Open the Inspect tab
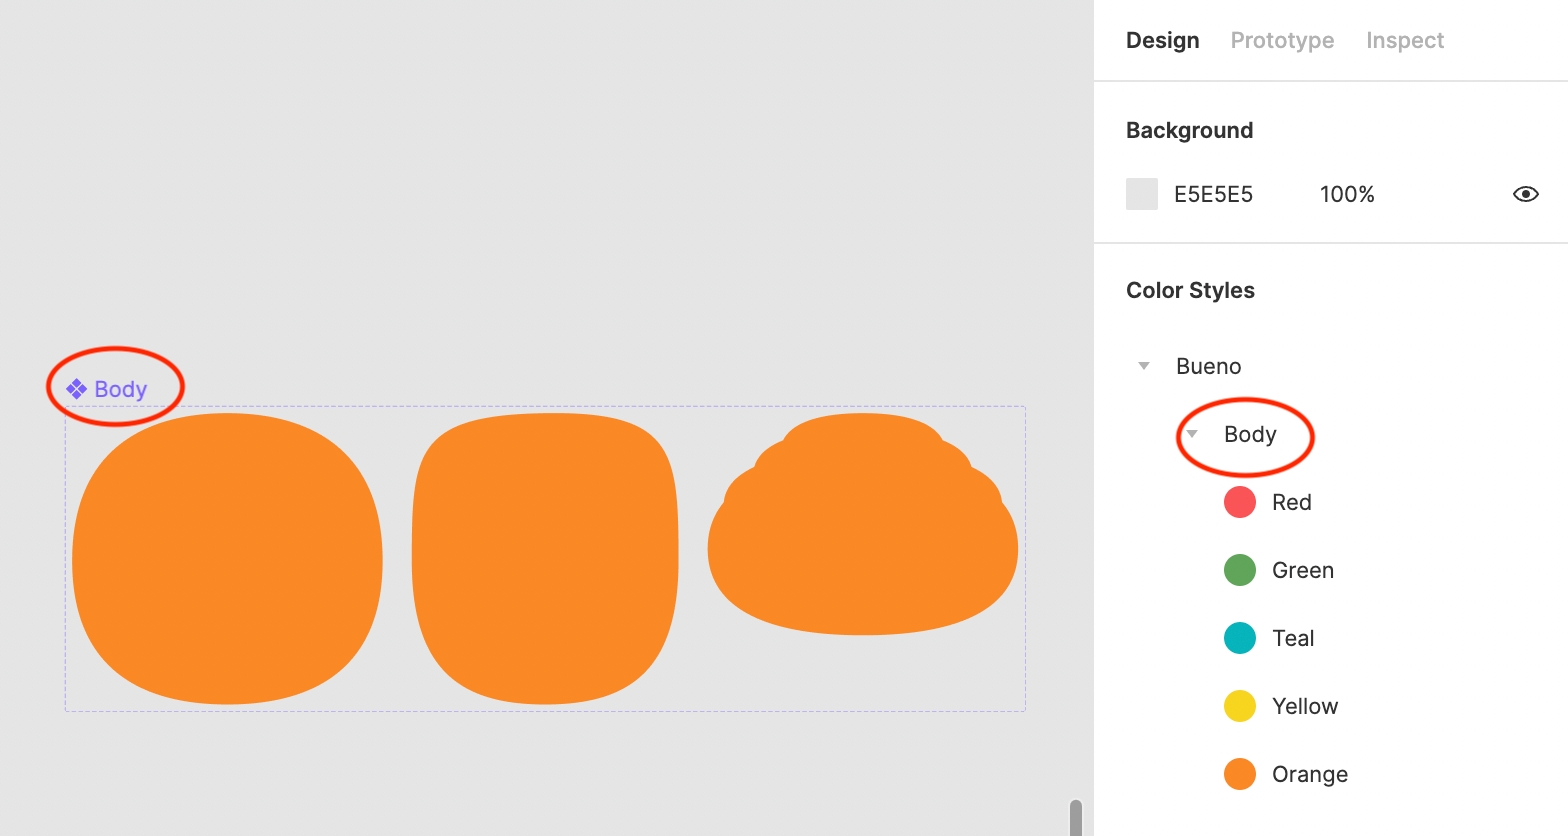1568x836 pixels. point(1405,40)
